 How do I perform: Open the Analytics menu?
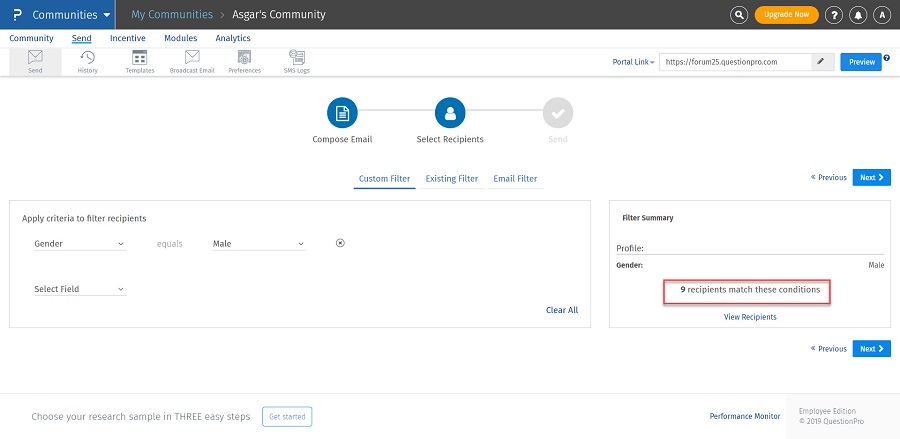[x=233, y=38]
